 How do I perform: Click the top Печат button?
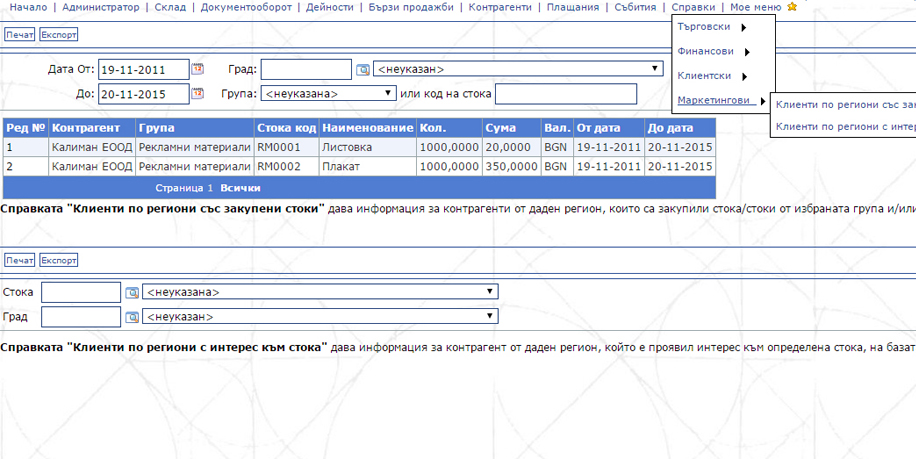click(20, 34)
